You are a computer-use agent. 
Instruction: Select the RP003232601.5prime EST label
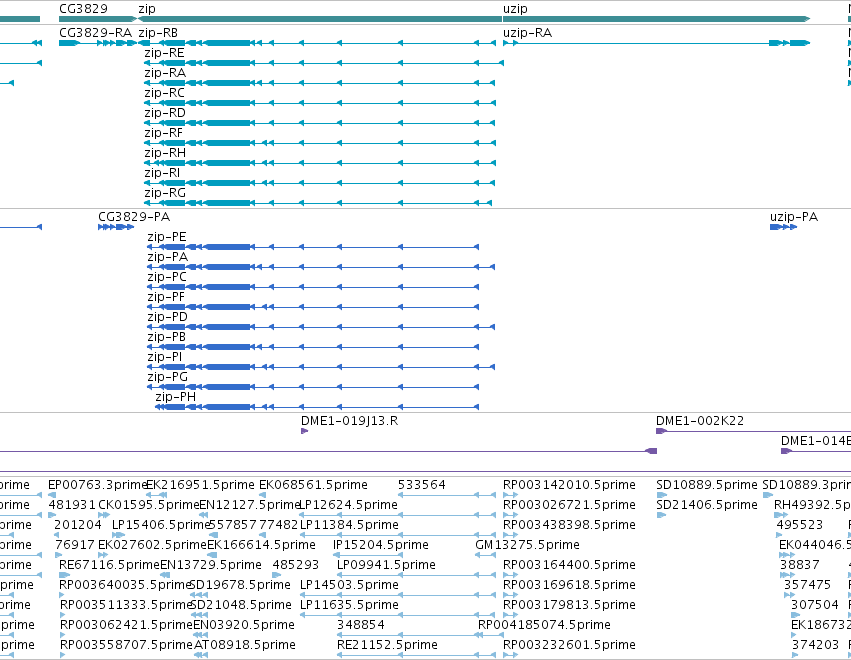(569, 645)
